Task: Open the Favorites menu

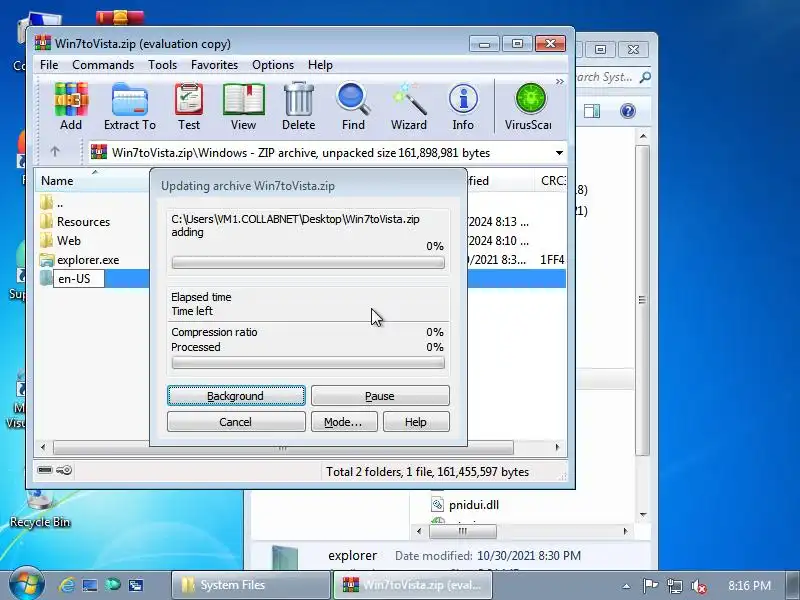Action: point(214,65)
